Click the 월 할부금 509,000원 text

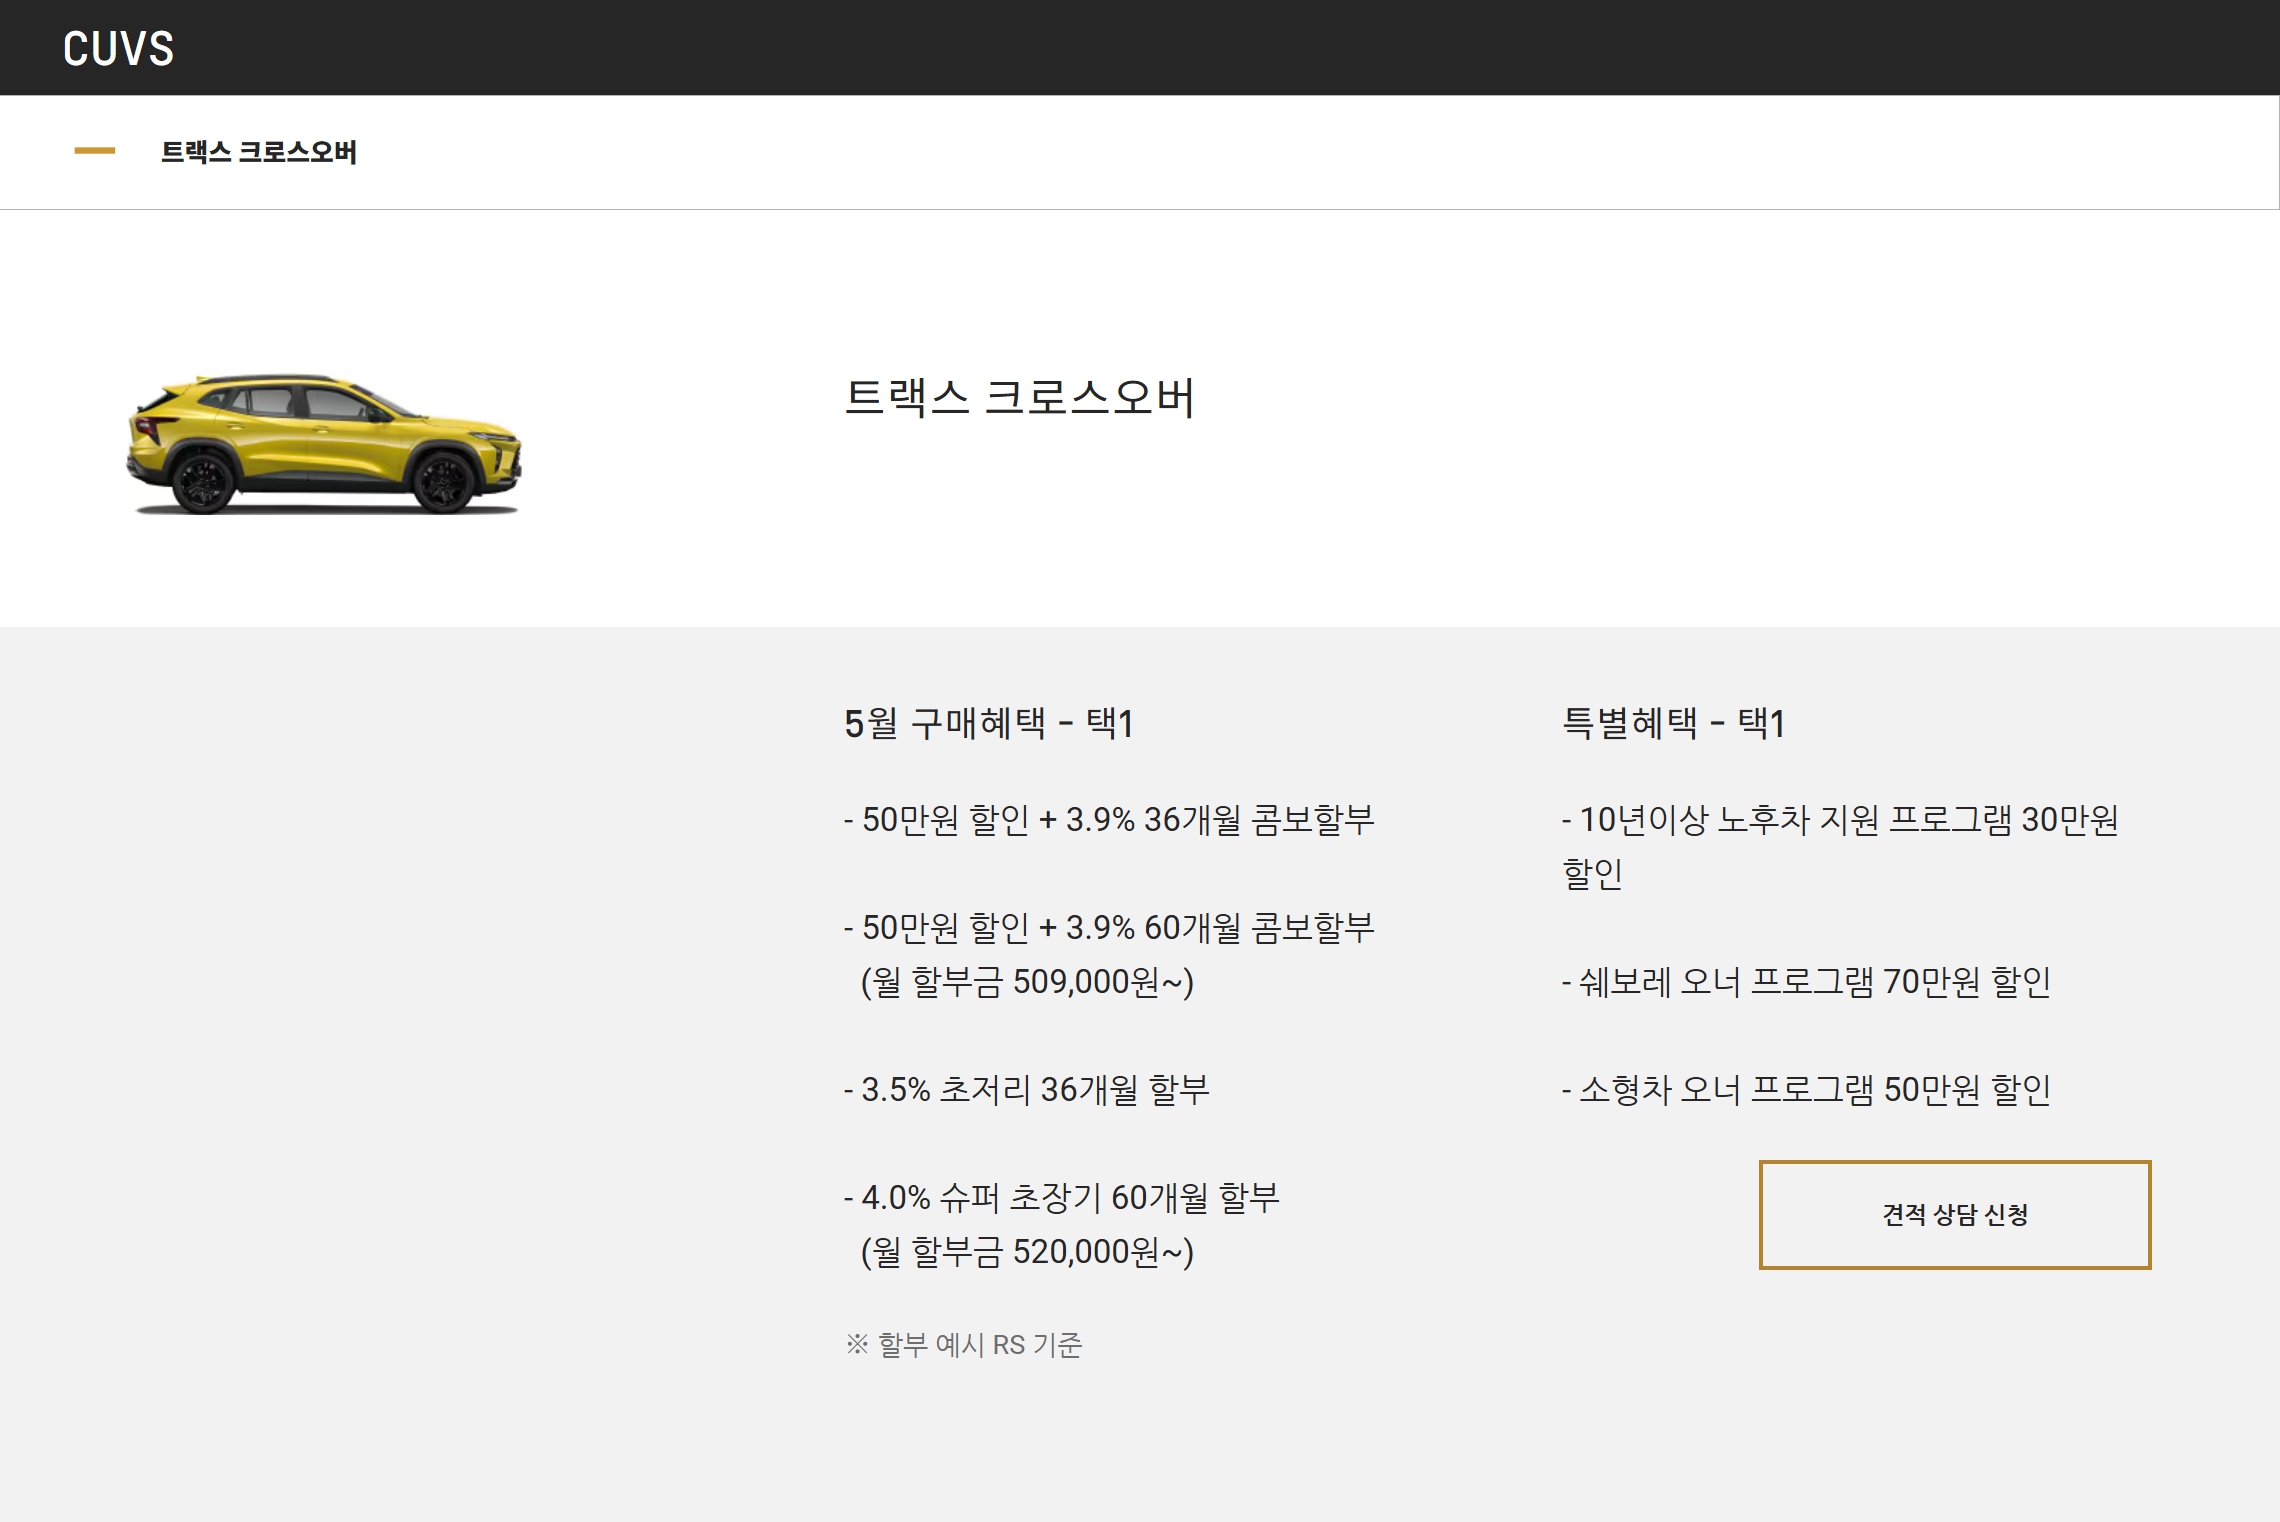click(1027, 982)
